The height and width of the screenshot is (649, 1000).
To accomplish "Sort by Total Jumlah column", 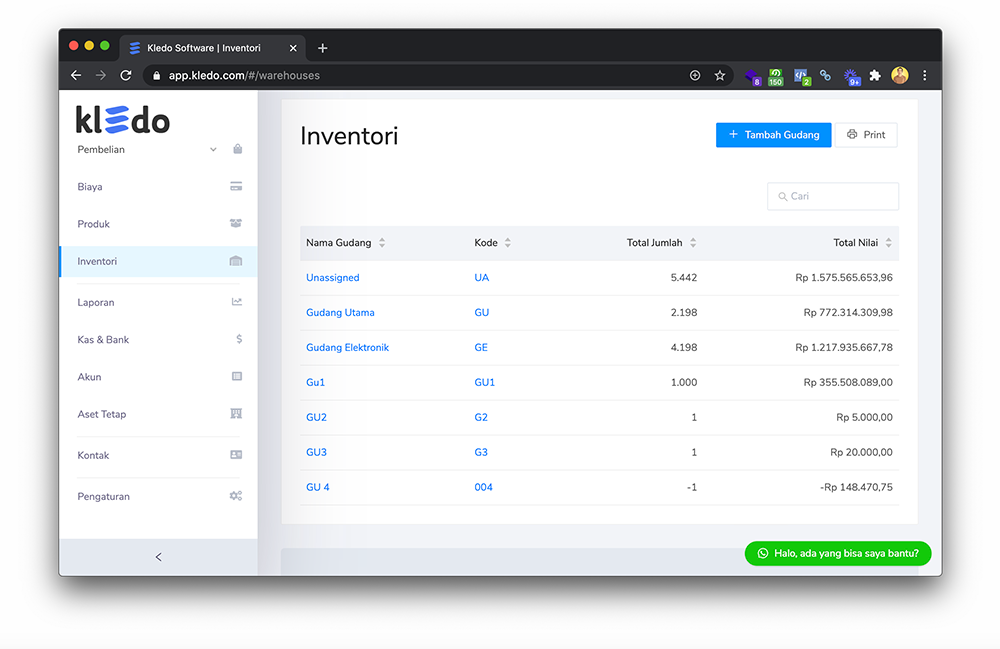I will coord(693,243).
